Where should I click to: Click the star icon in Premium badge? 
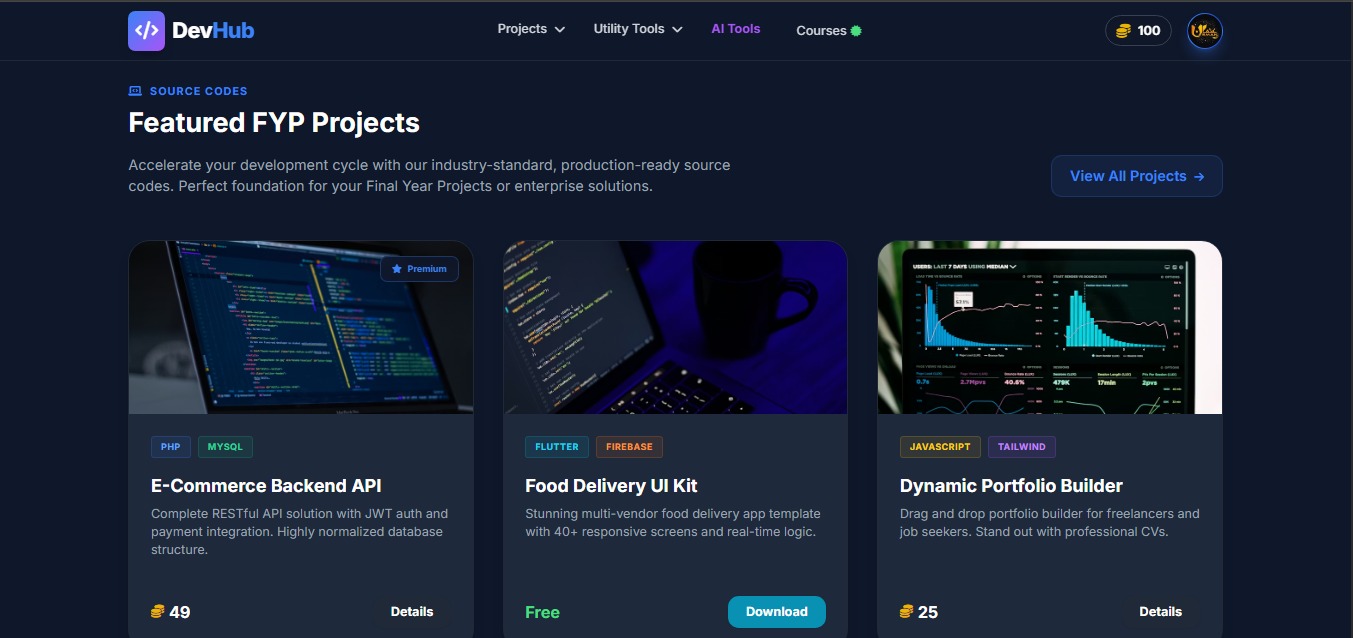396,269
